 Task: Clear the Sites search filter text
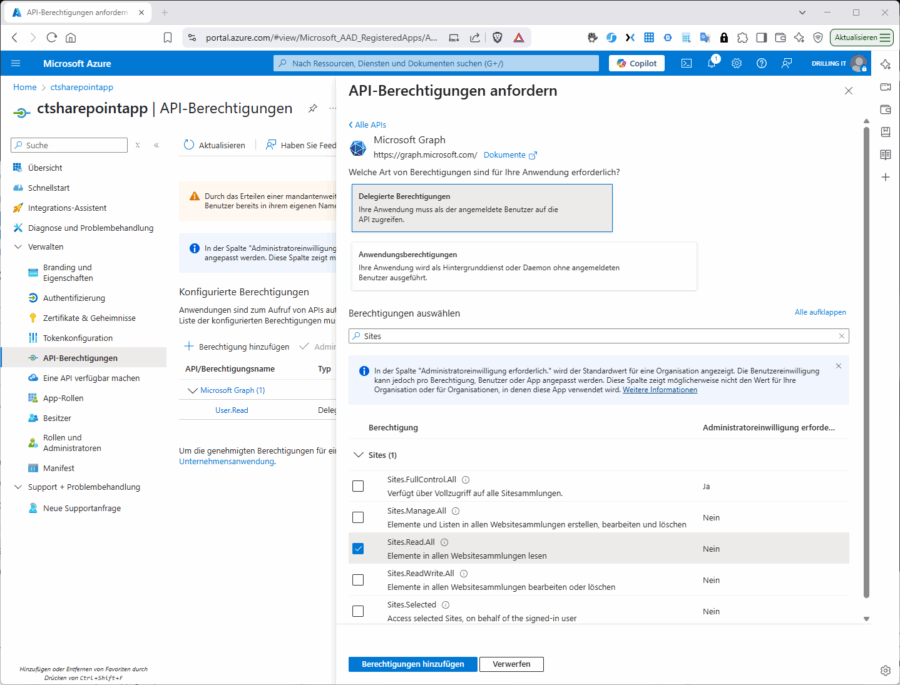click(841, 336)
